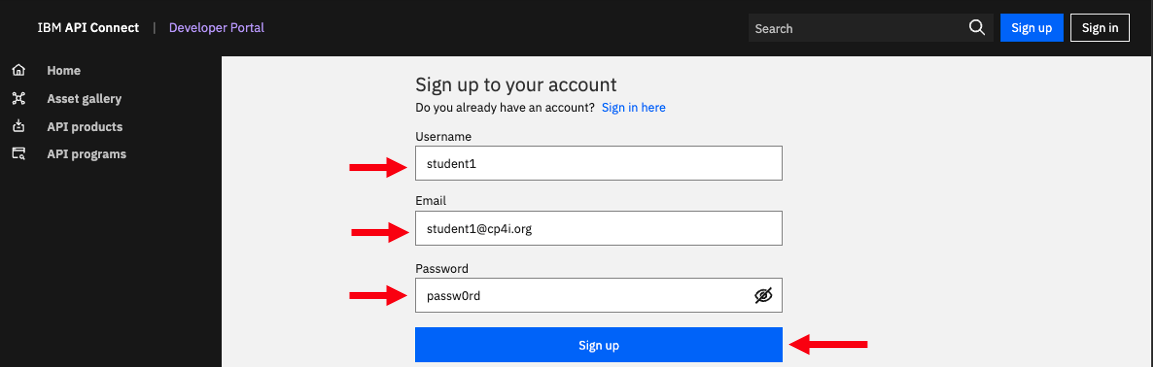
Task: Click the IBM API Connect title
Action: tap(88, 28)
